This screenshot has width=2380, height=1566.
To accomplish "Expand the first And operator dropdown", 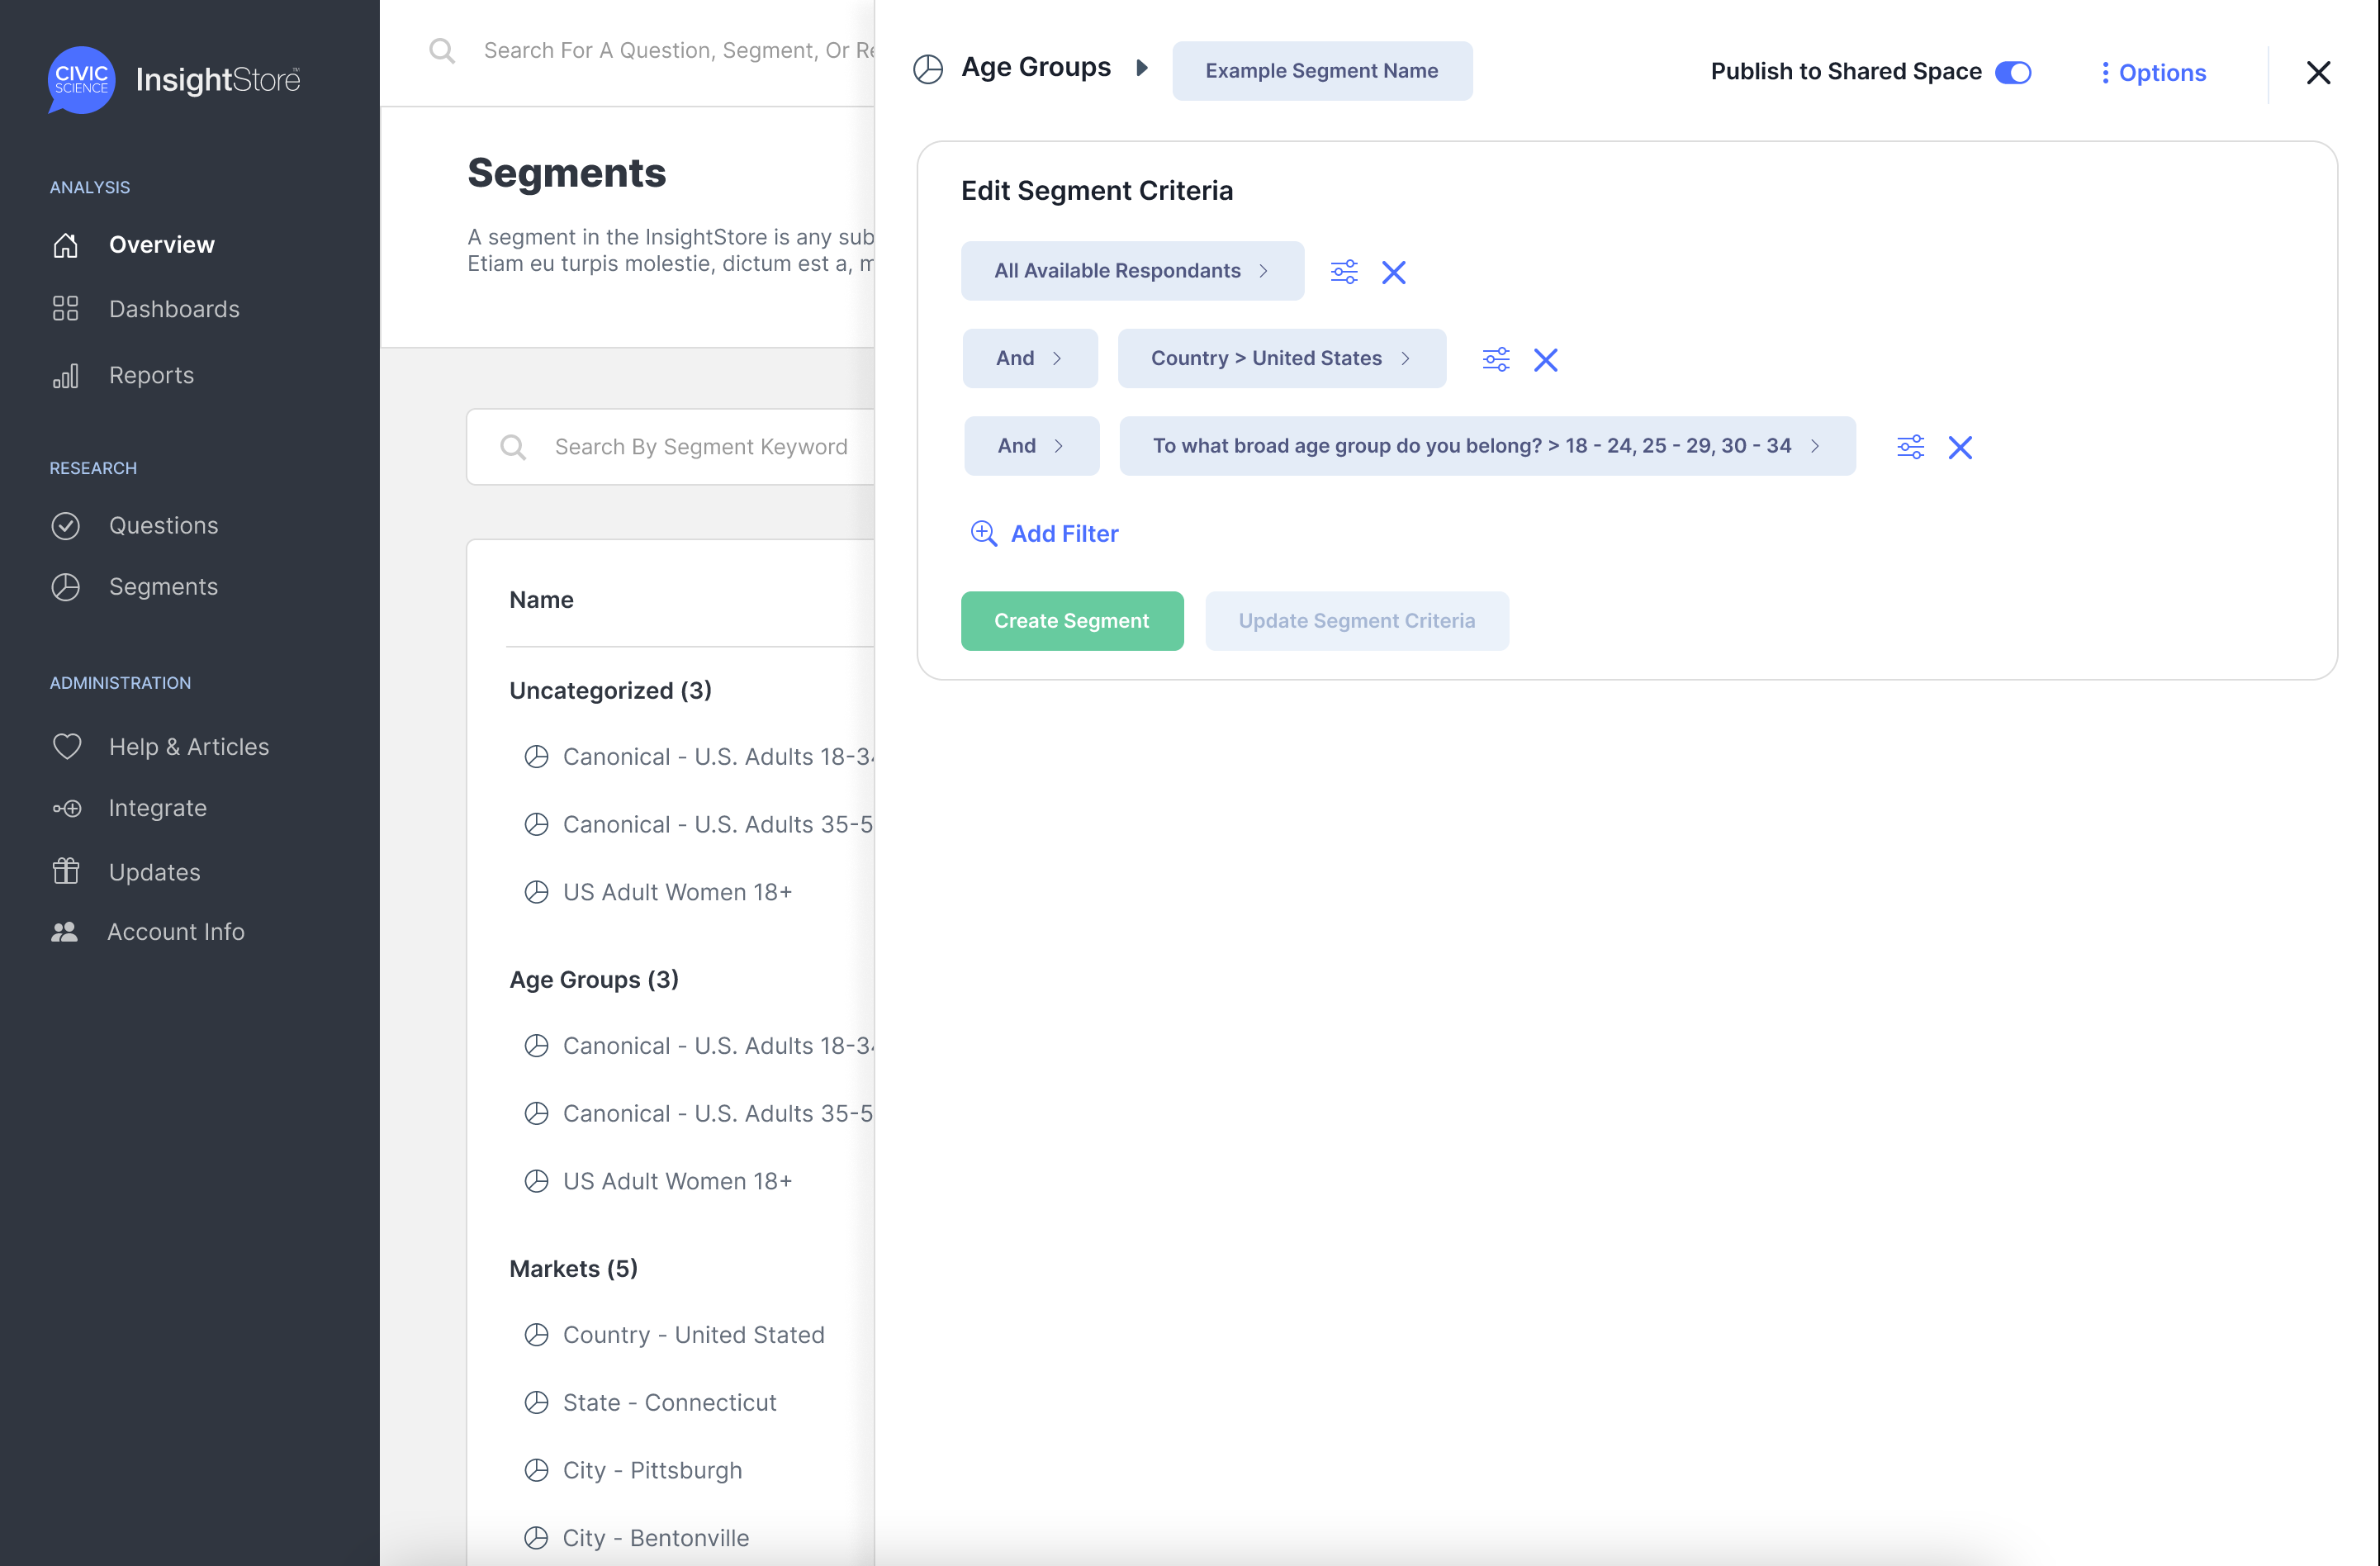I will 1029,358.
